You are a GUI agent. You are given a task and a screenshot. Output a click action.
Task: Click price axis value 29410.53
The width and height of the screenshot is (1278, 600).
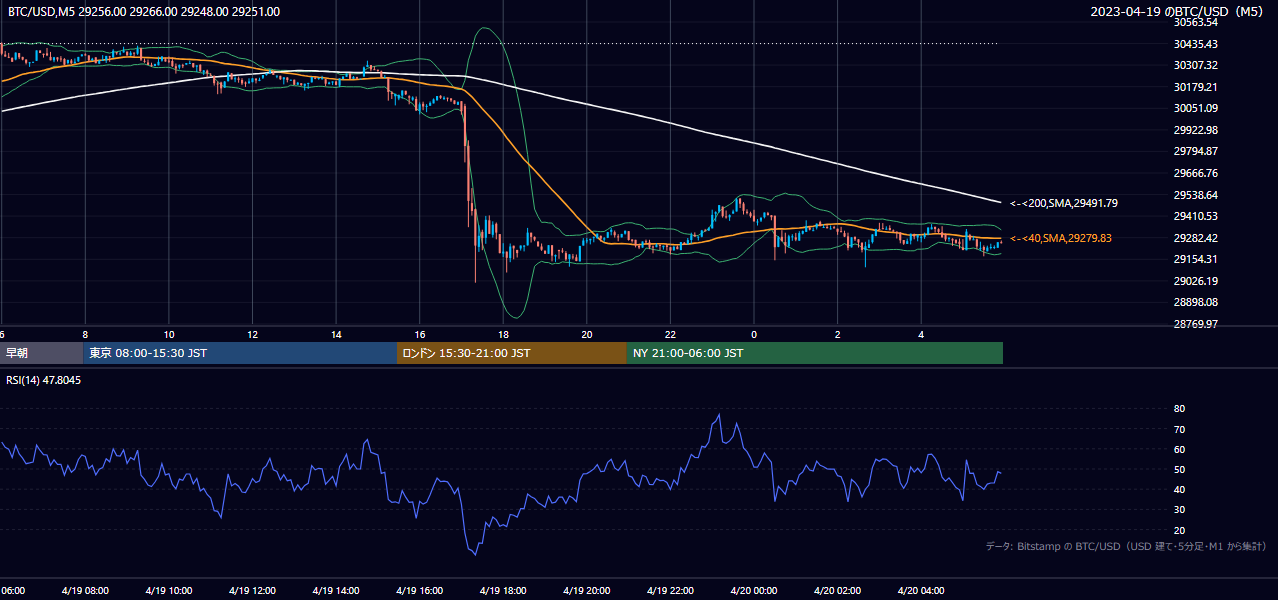1196,216
